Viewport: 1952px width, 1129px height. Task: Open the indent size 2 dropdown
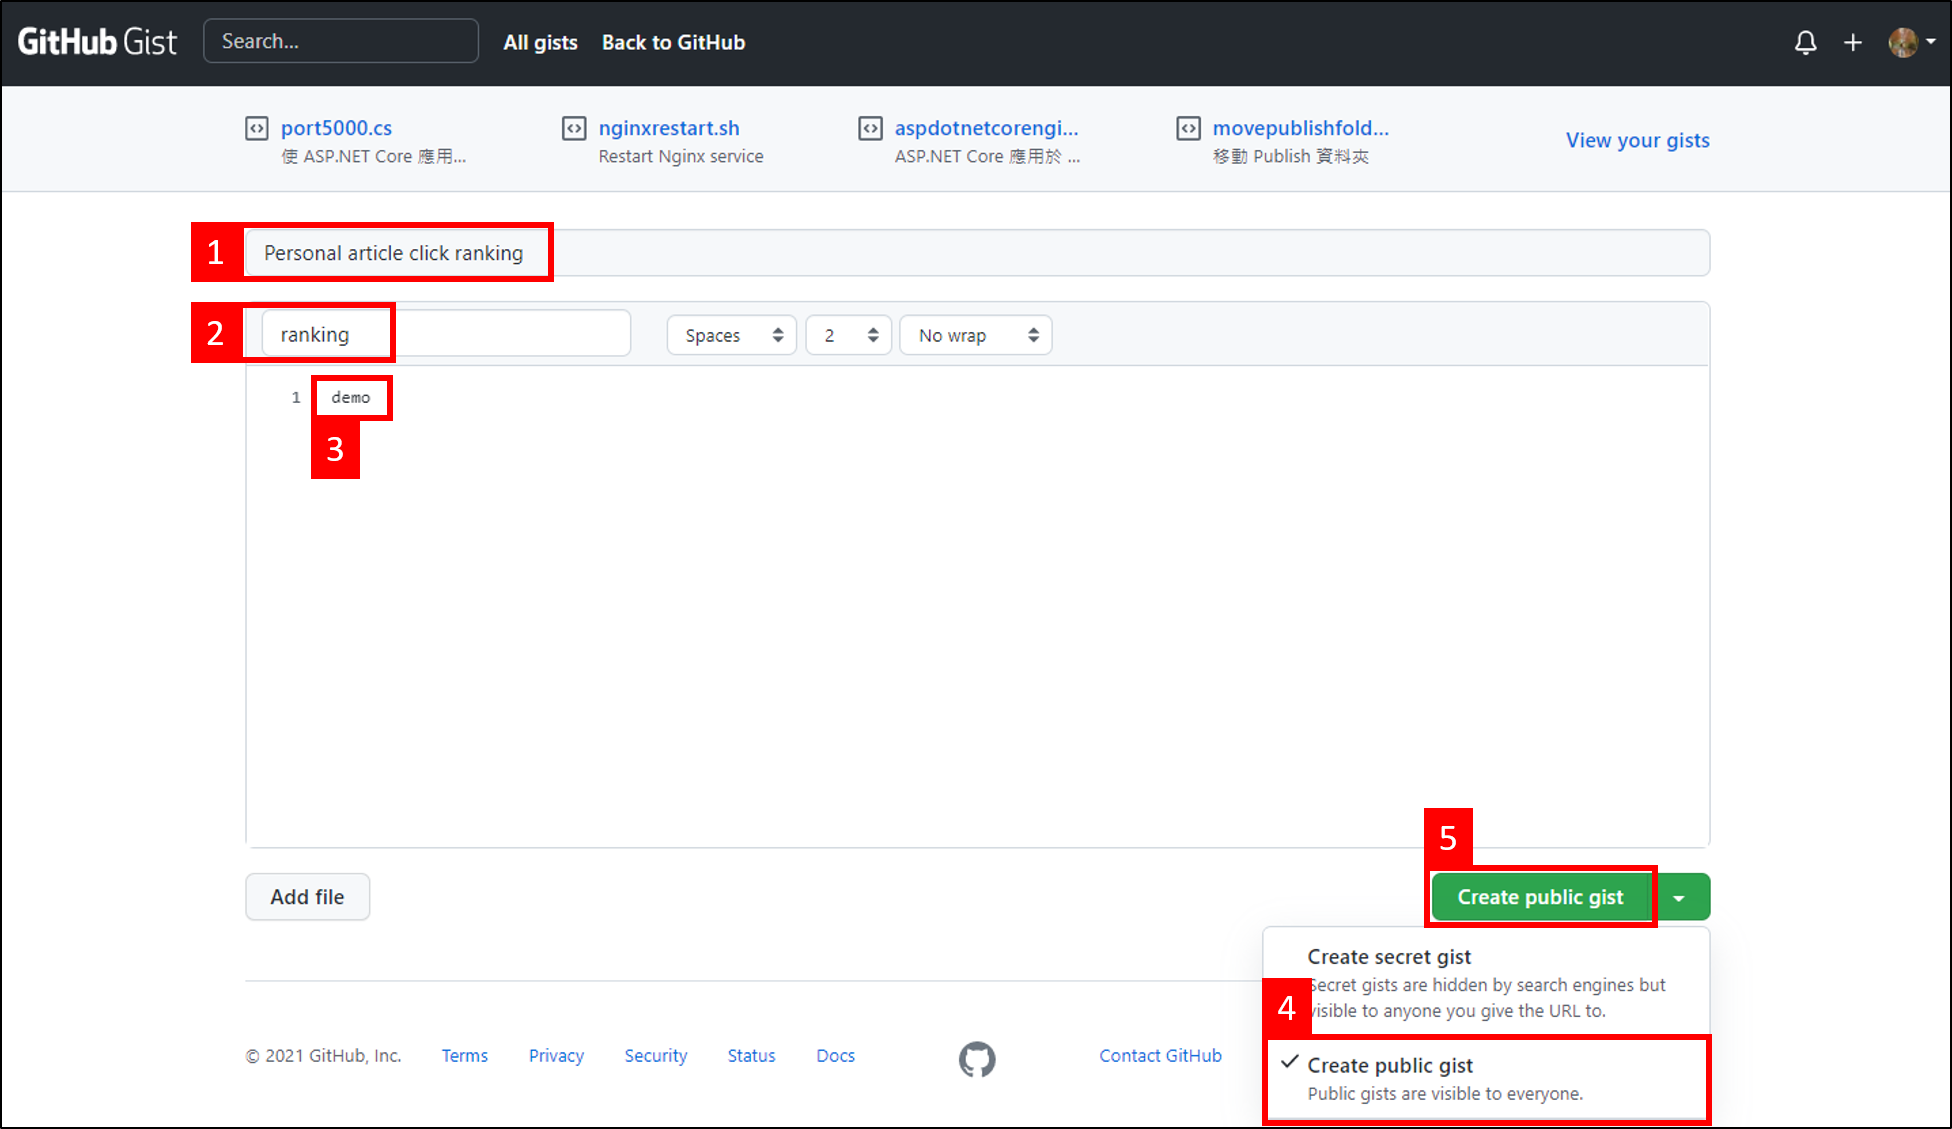point(848,335)
